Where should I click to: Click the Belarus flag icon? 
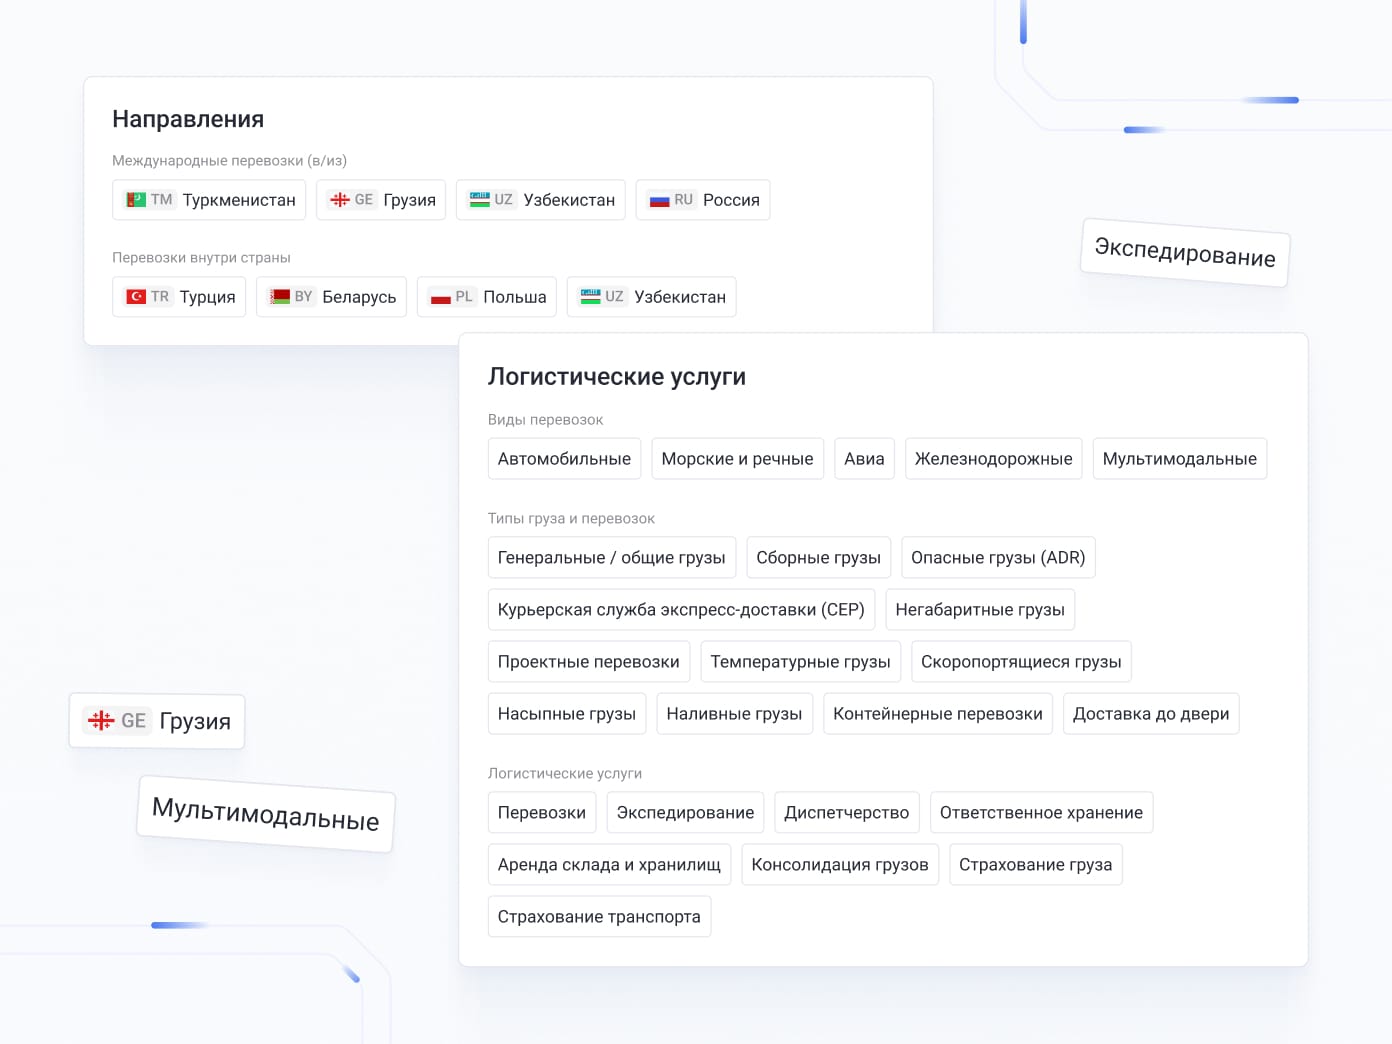(x=280, y=297)
